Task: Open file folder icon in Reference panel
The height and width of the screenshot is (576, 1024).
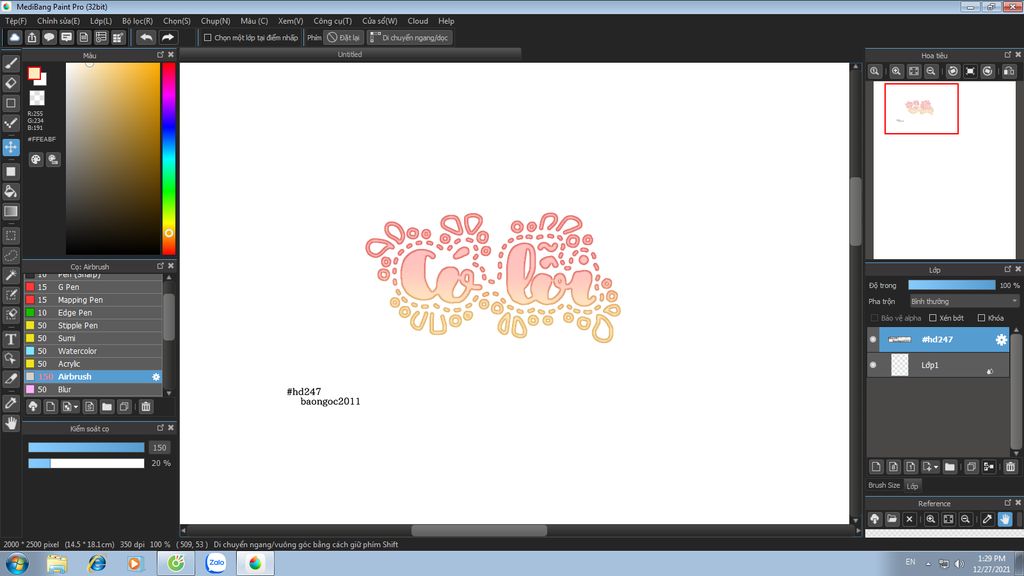Action: tap(892, 519)
